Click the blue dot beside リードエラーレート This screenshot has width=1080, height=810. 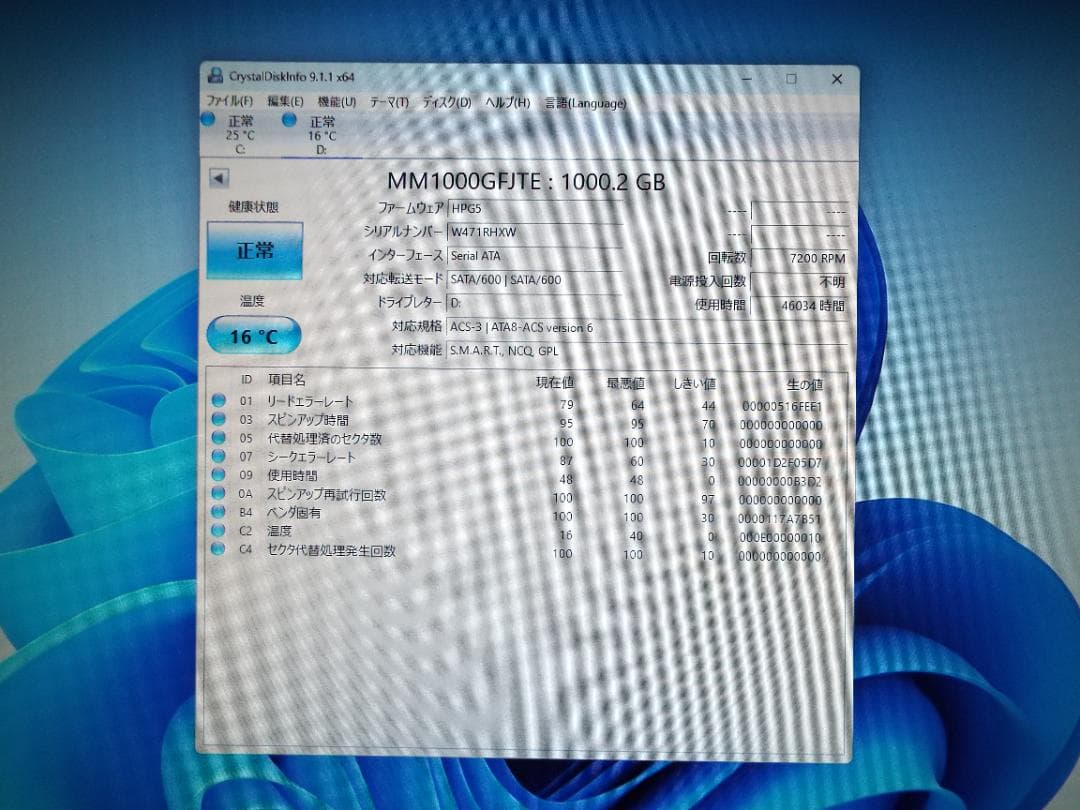(x=219, y=401)
